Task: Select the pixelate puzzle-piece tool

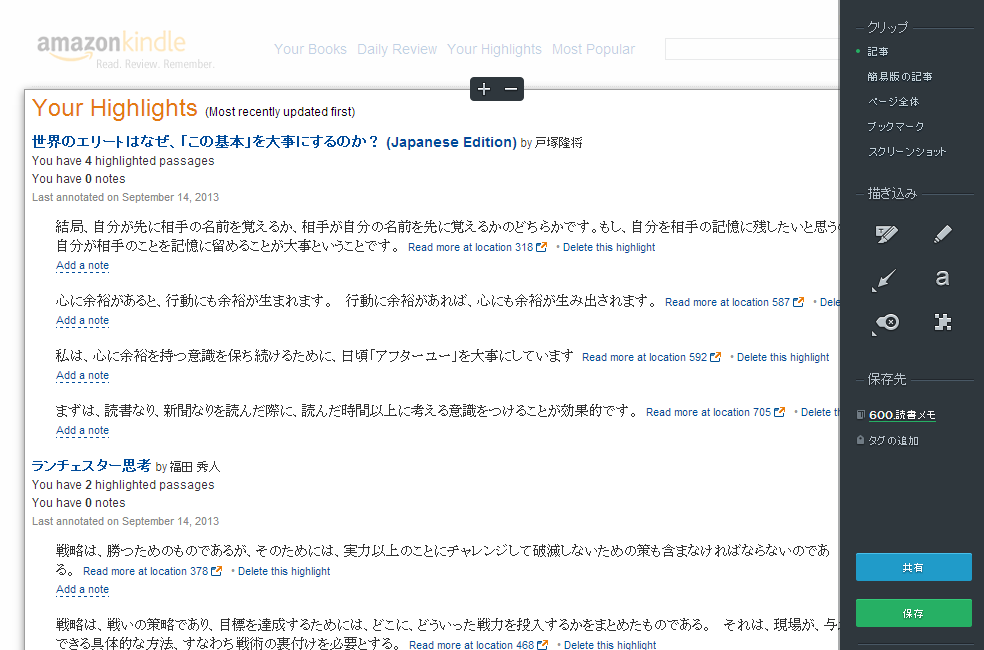Action: 943,322
